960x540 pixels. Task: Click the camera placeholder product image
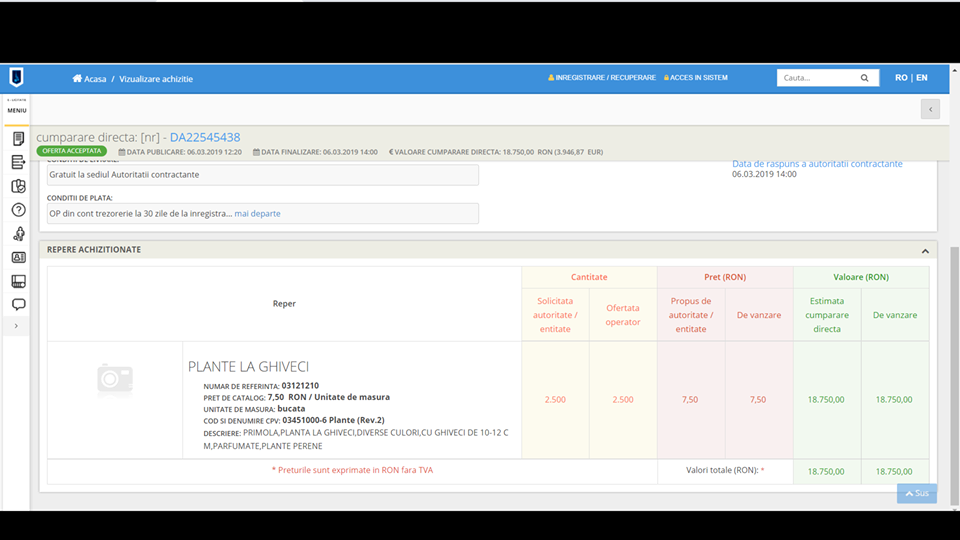(115, 378)
